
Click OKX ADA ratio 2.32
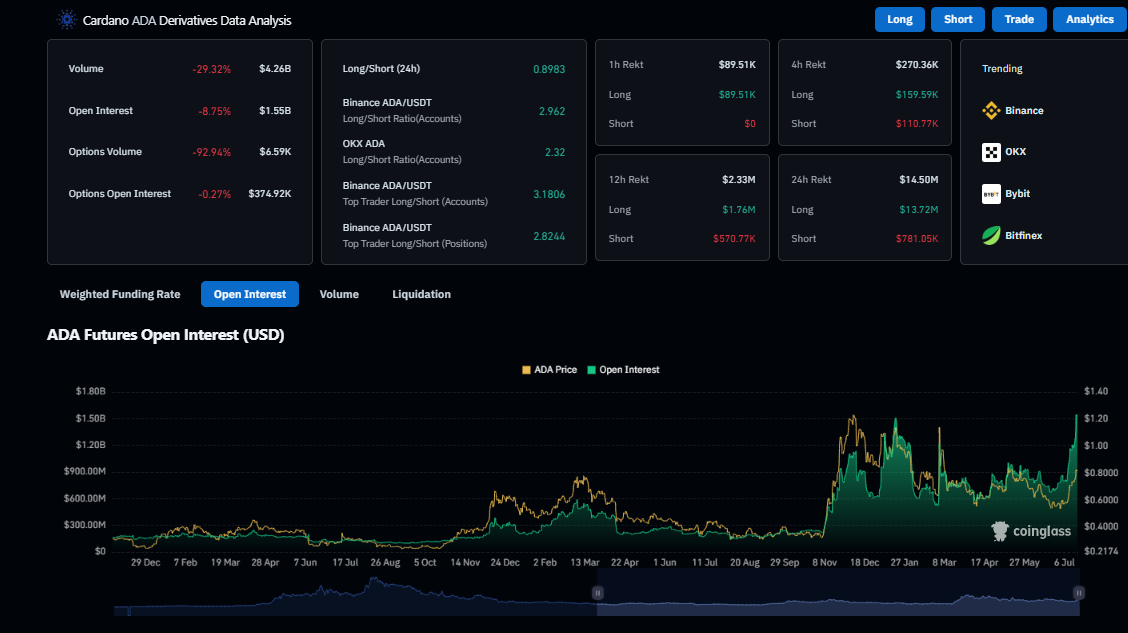click(x=555, y=152)
